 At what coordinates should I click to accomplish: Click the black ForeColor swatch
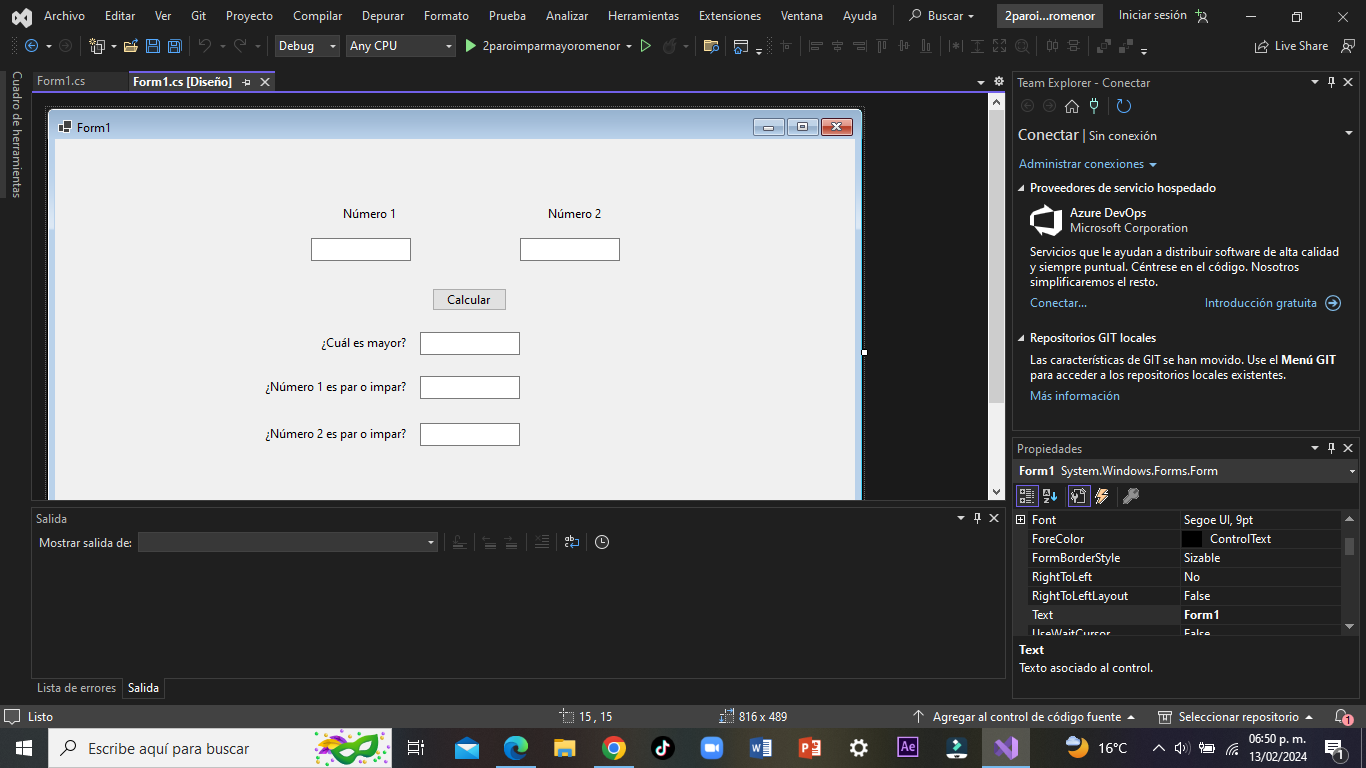coord(1192,539)
